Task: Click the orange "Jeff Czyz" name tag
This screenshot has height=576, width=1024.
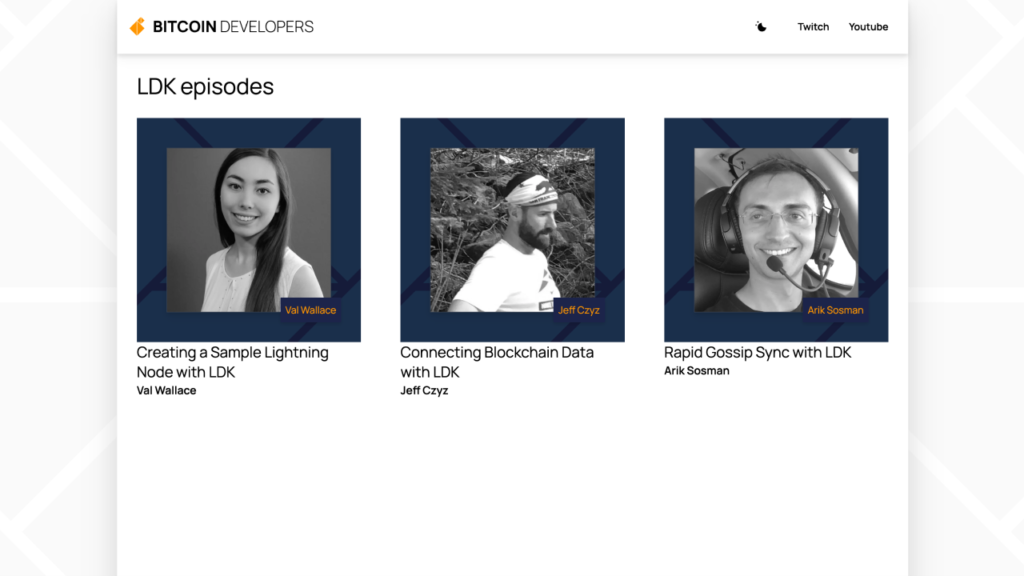Action: click(x=579, y=310)
